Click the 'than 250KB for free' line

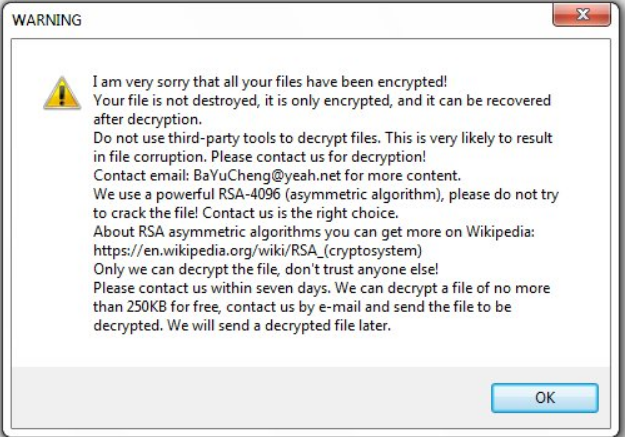303,307
